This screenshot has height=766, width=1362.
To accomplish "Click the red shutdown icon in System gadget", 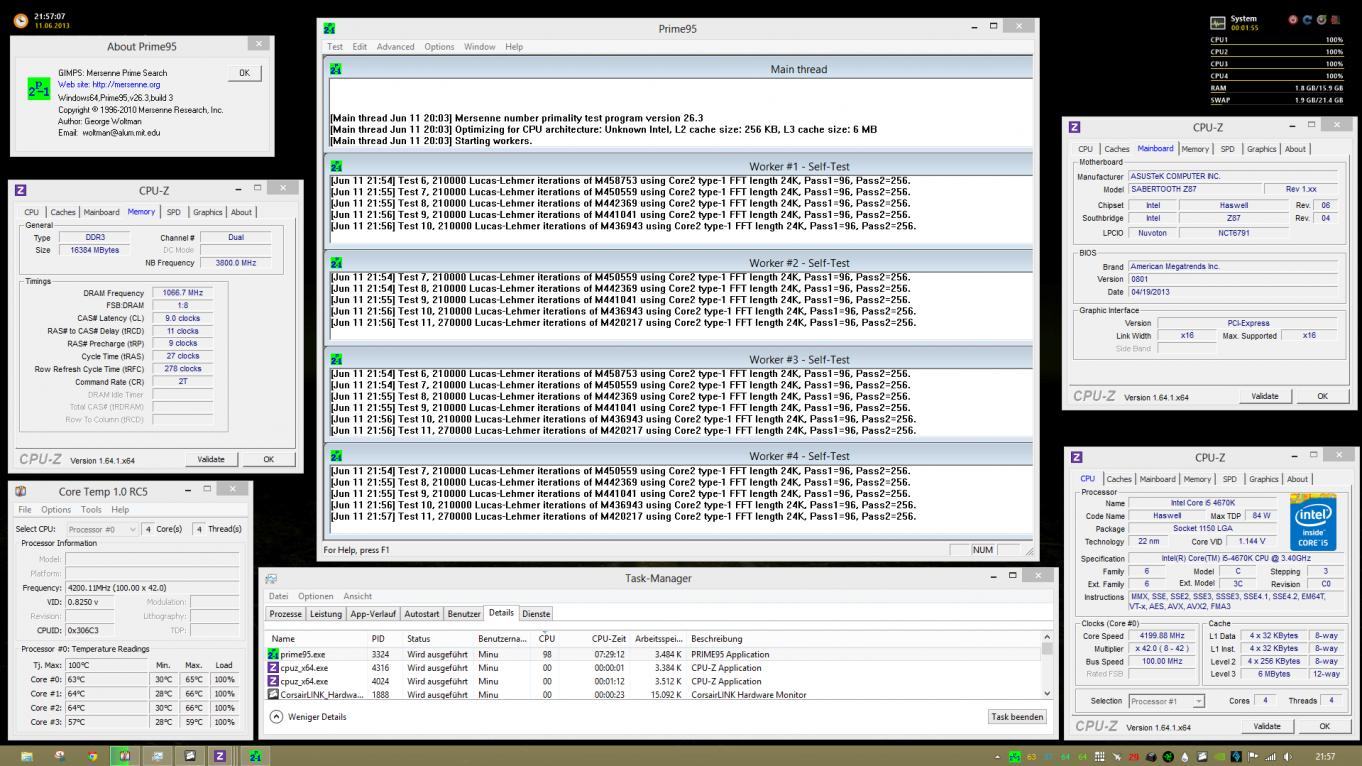I will tap(1293, 19).
